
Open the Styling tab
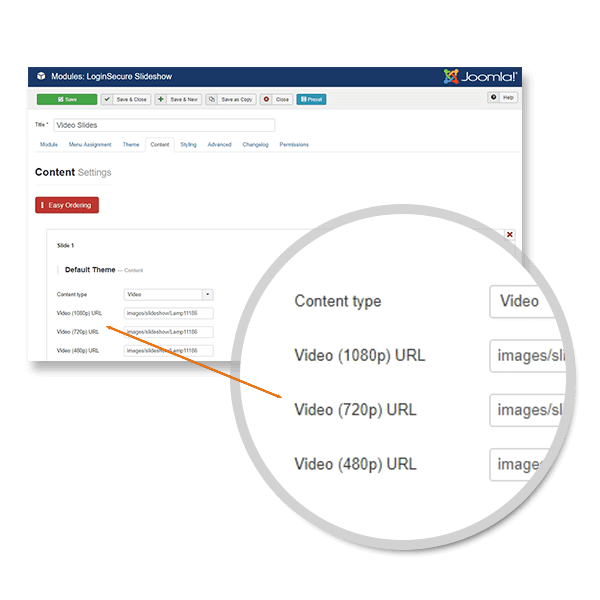click(x=188, y=144)
